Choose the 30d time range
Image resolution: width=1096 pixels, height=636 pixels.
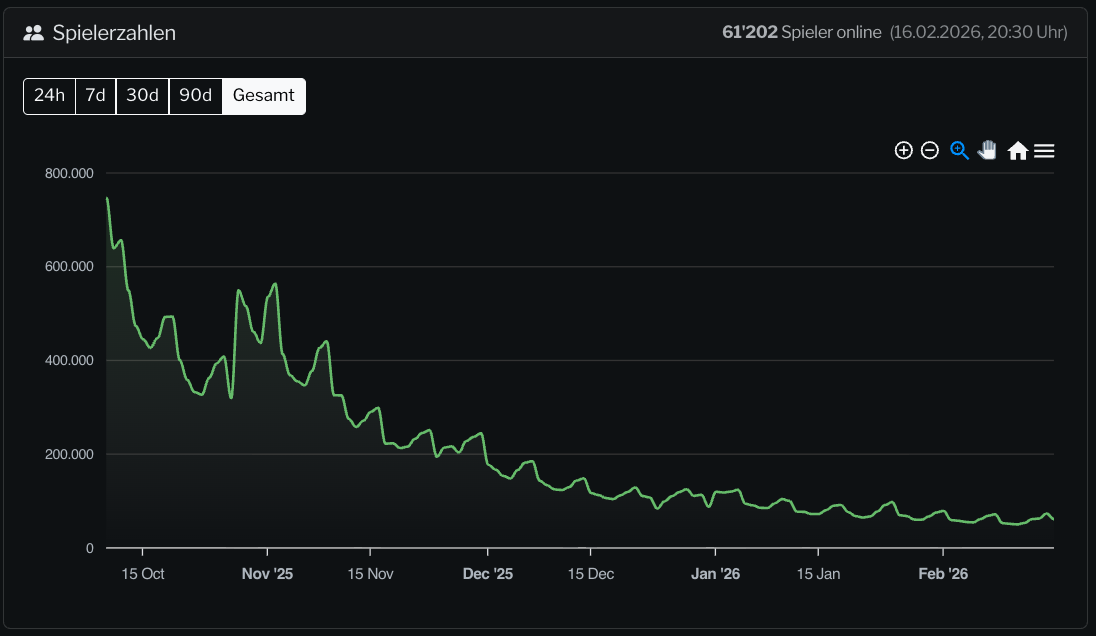click(142, 96)
